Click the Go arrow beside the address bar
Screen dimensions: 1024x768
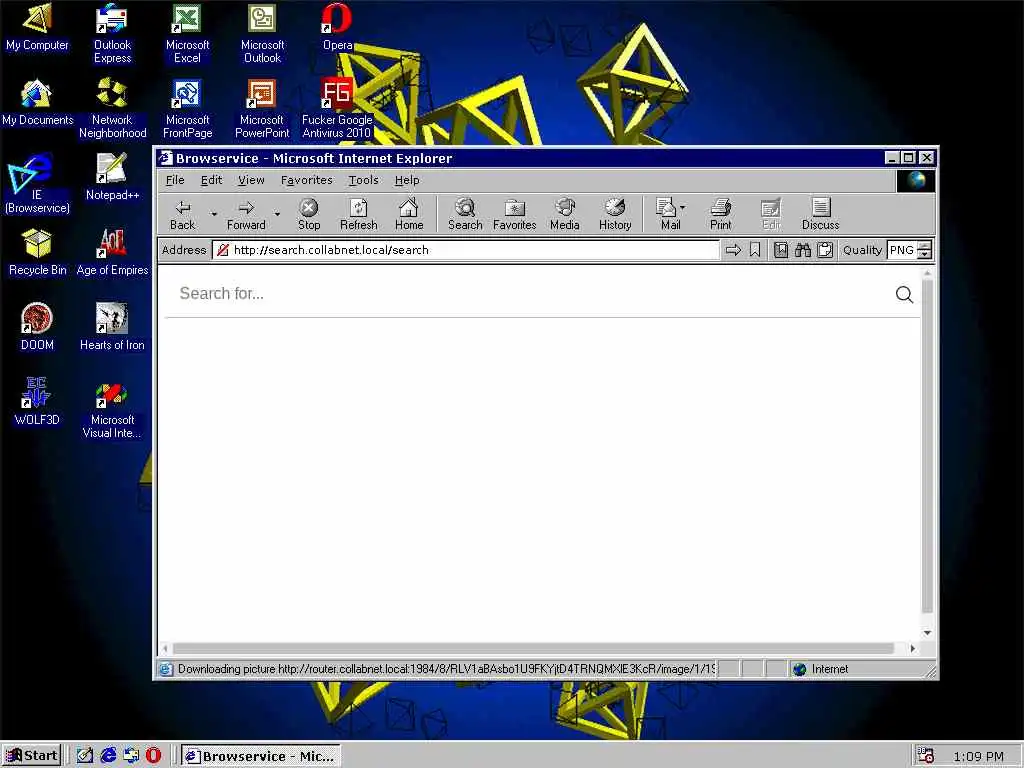pyautogui.click(x=733, y=250)
